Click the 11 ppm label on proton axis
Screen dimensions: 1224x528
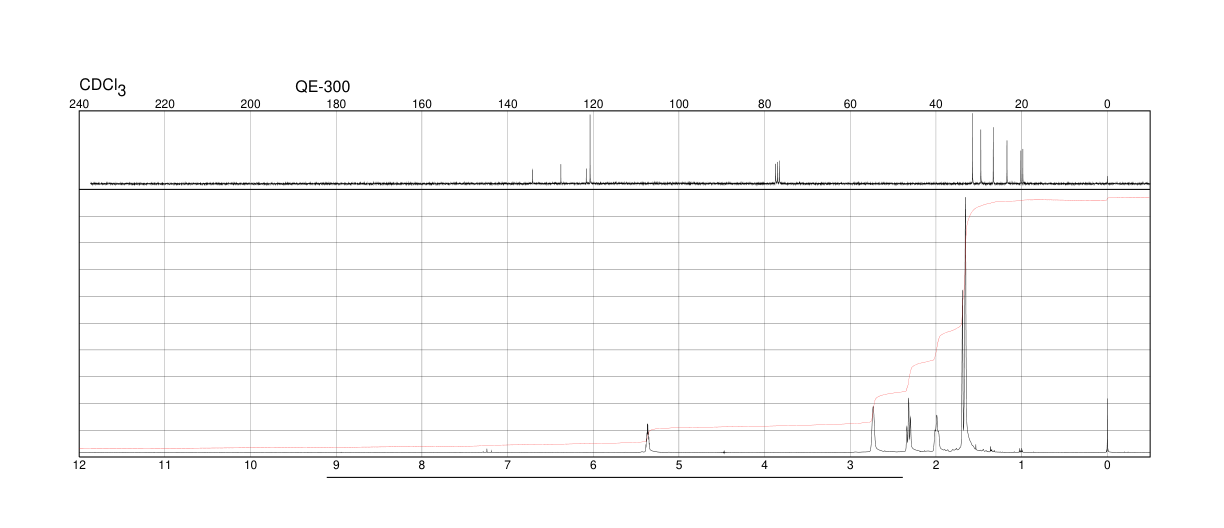point(165,466)
